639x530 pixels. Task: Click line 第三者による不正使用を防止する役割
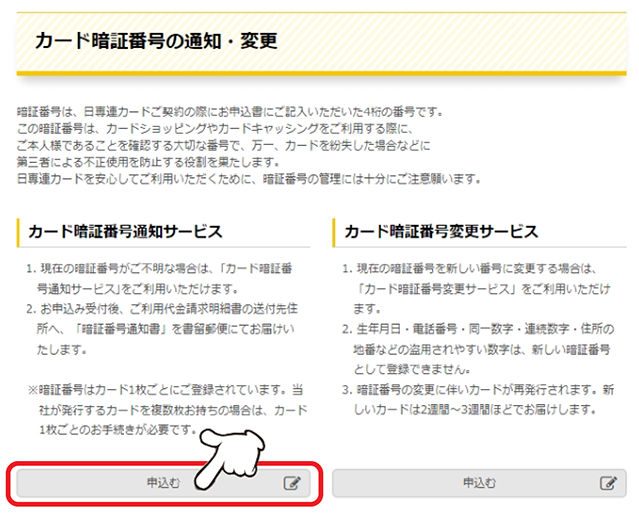tap(149, 162)
